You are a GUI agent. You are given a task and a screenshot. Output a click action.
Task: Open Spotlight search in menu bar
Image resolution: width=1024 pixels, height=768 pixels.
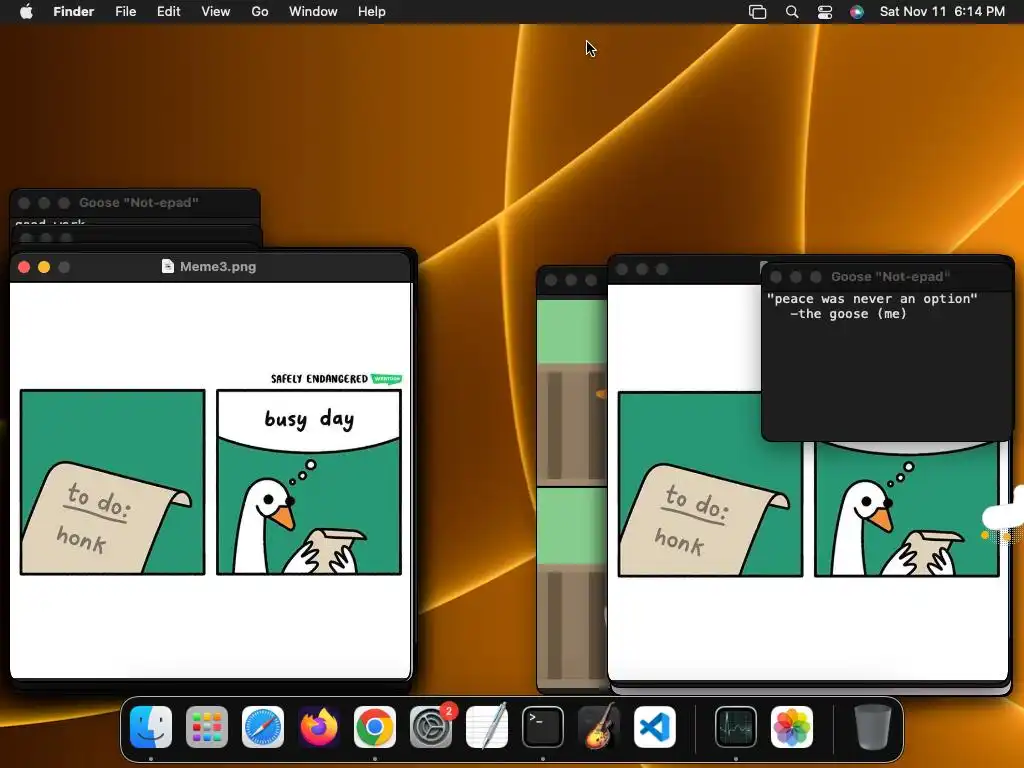tap(792, 12)
